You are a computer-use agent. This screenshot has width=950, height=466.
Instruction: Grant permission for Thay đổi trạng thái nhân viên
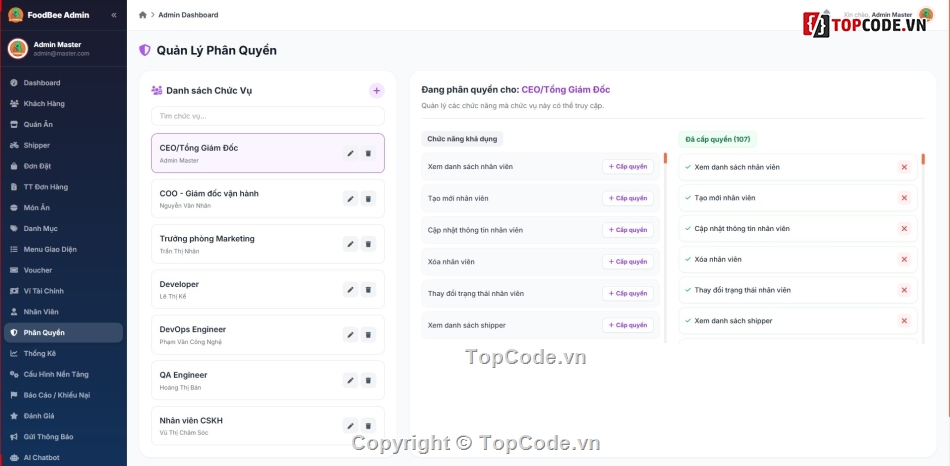click(x=628, y=293)
